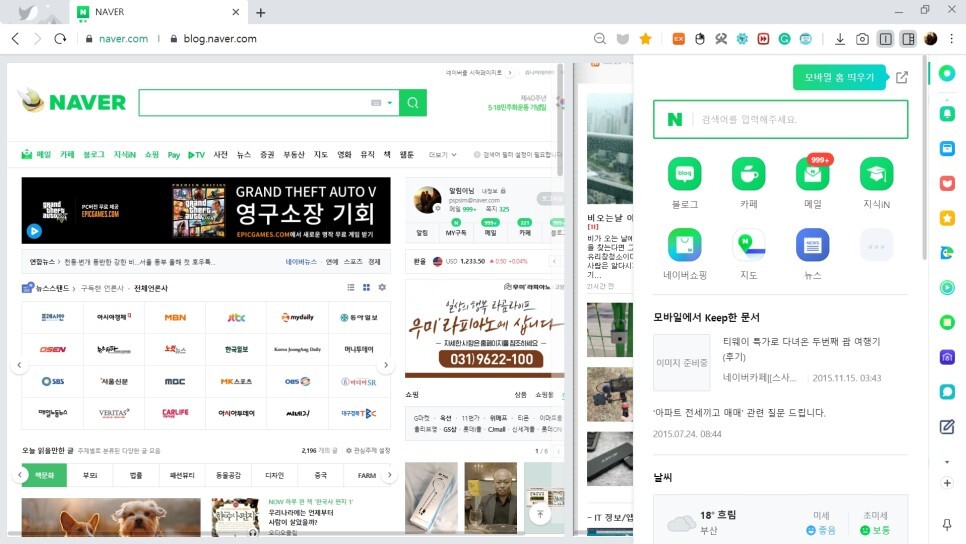Click the plus button to add sidebar app
966x544 pixels.
coord(947,483)
